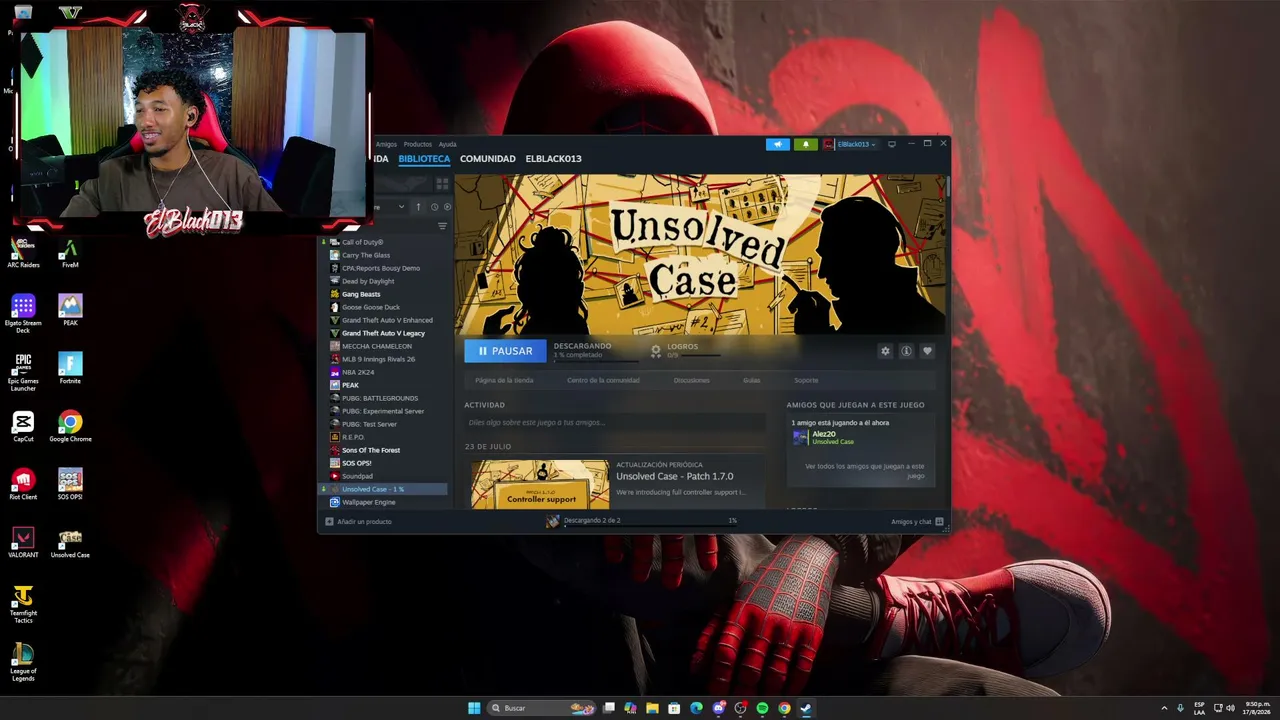Select NBA 2K24 in library
This screenshot has height=720, width=1280.
pos(358,372)
